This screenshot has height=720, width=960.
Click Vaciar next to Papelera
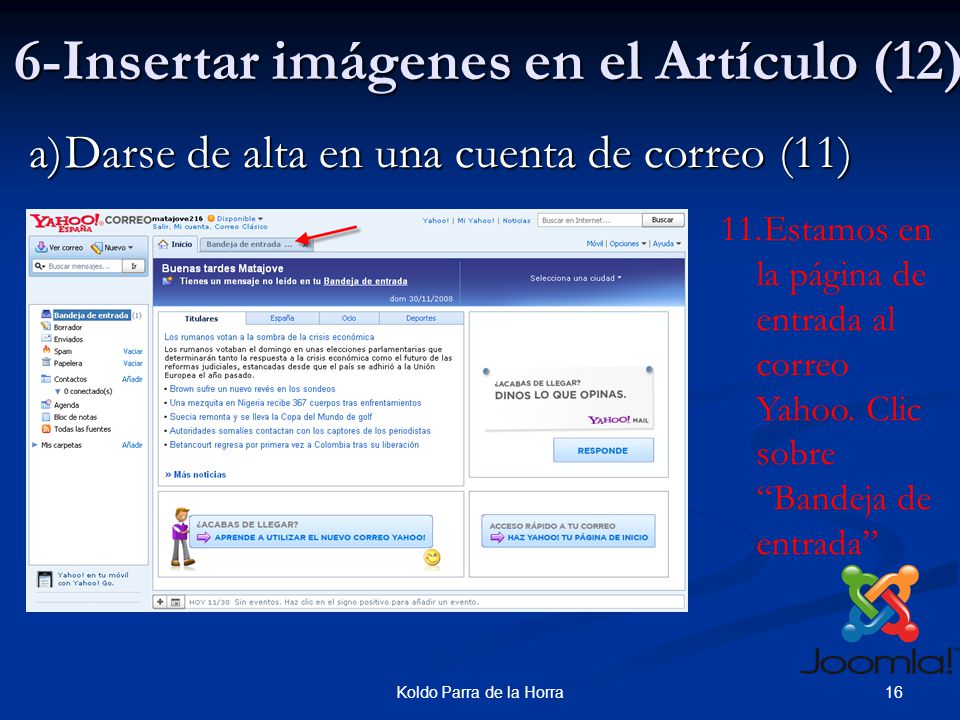[133, 363]
